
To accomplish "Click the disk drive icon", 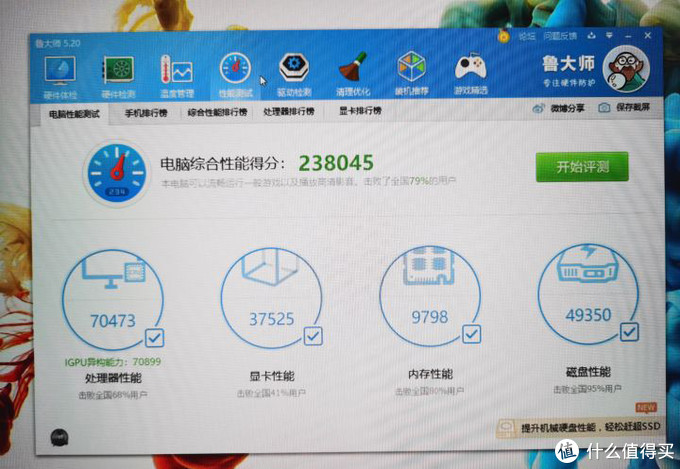I will tap(588, 264).
